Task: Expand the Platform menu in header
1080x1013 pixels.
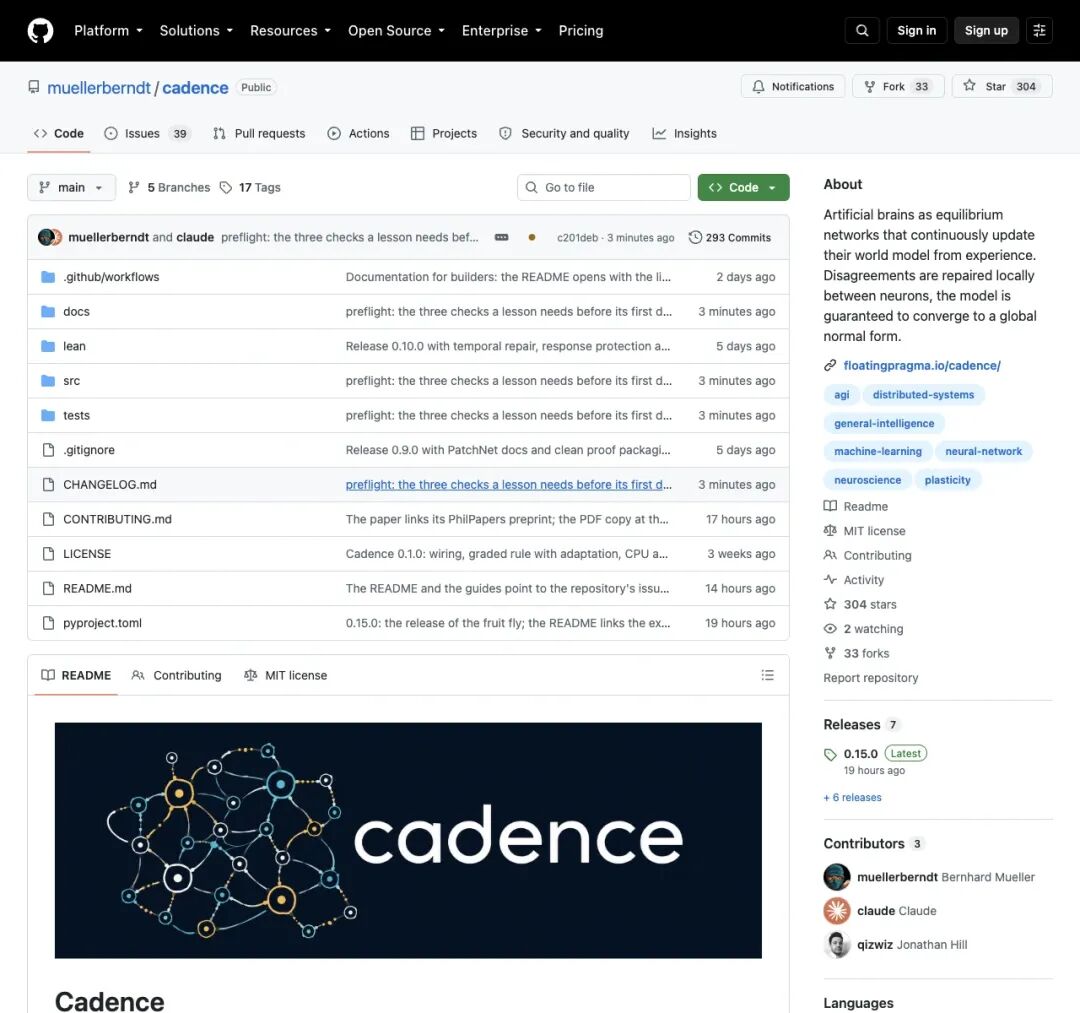Action: pos(108,31)
